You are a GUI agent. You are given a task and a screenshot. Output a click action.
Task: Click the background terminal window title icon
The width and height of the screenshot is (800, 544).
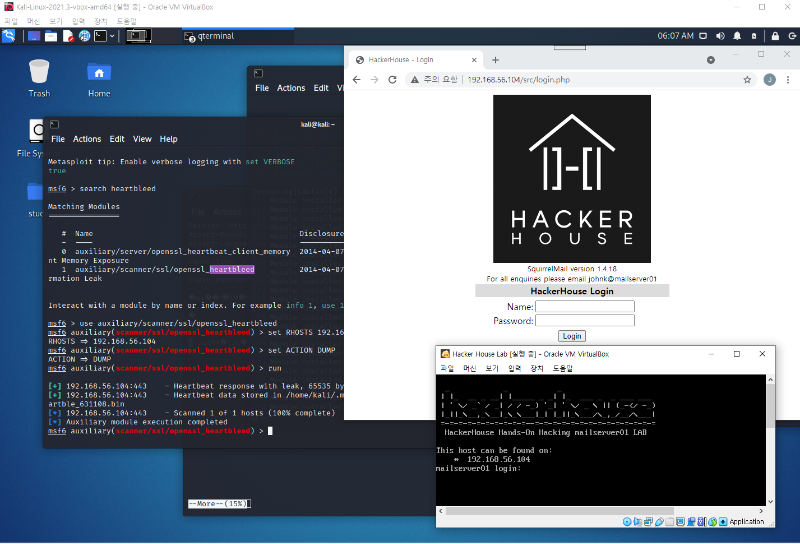pos(259,73)
